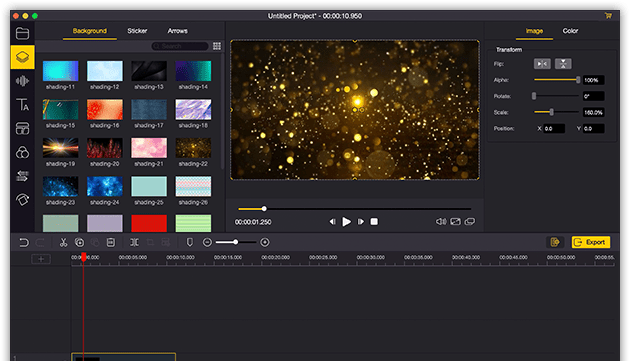The height and width of the screenshot is (361, 630).
Task: Open the Color properties tab
Action: coord(571,31)
